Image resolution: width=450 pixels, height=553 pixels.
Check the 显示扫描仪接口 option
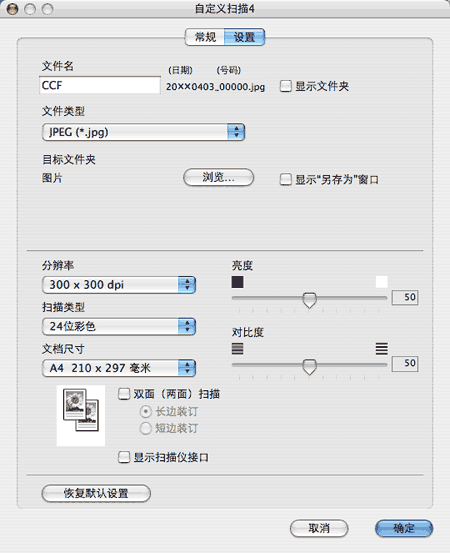pyautogui.click(x=123, y=457)
